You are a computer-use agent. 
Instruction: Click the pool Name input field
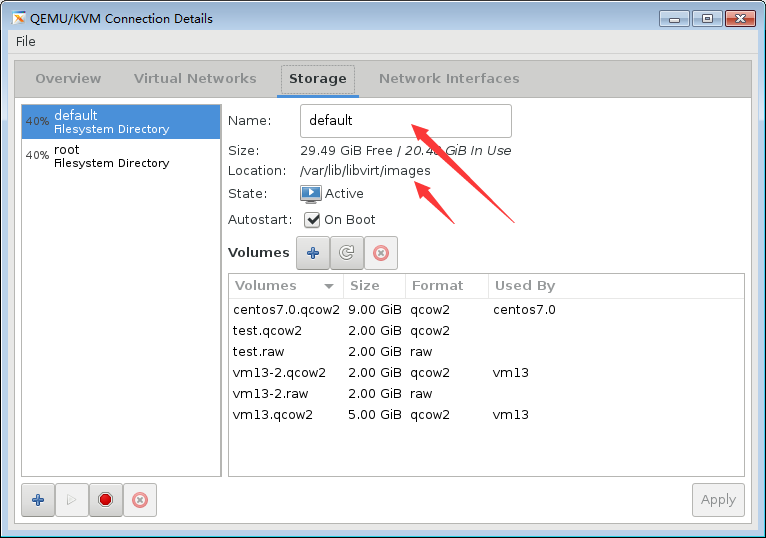coord(405,121)
